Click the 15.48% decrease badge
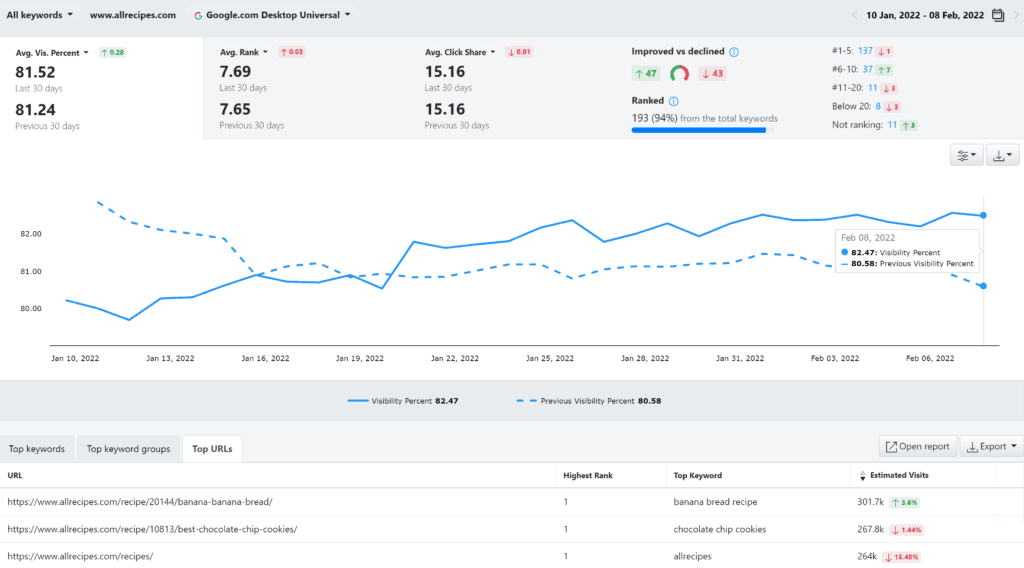Viewport: 1024px width, 568px height. click(901, 557)
